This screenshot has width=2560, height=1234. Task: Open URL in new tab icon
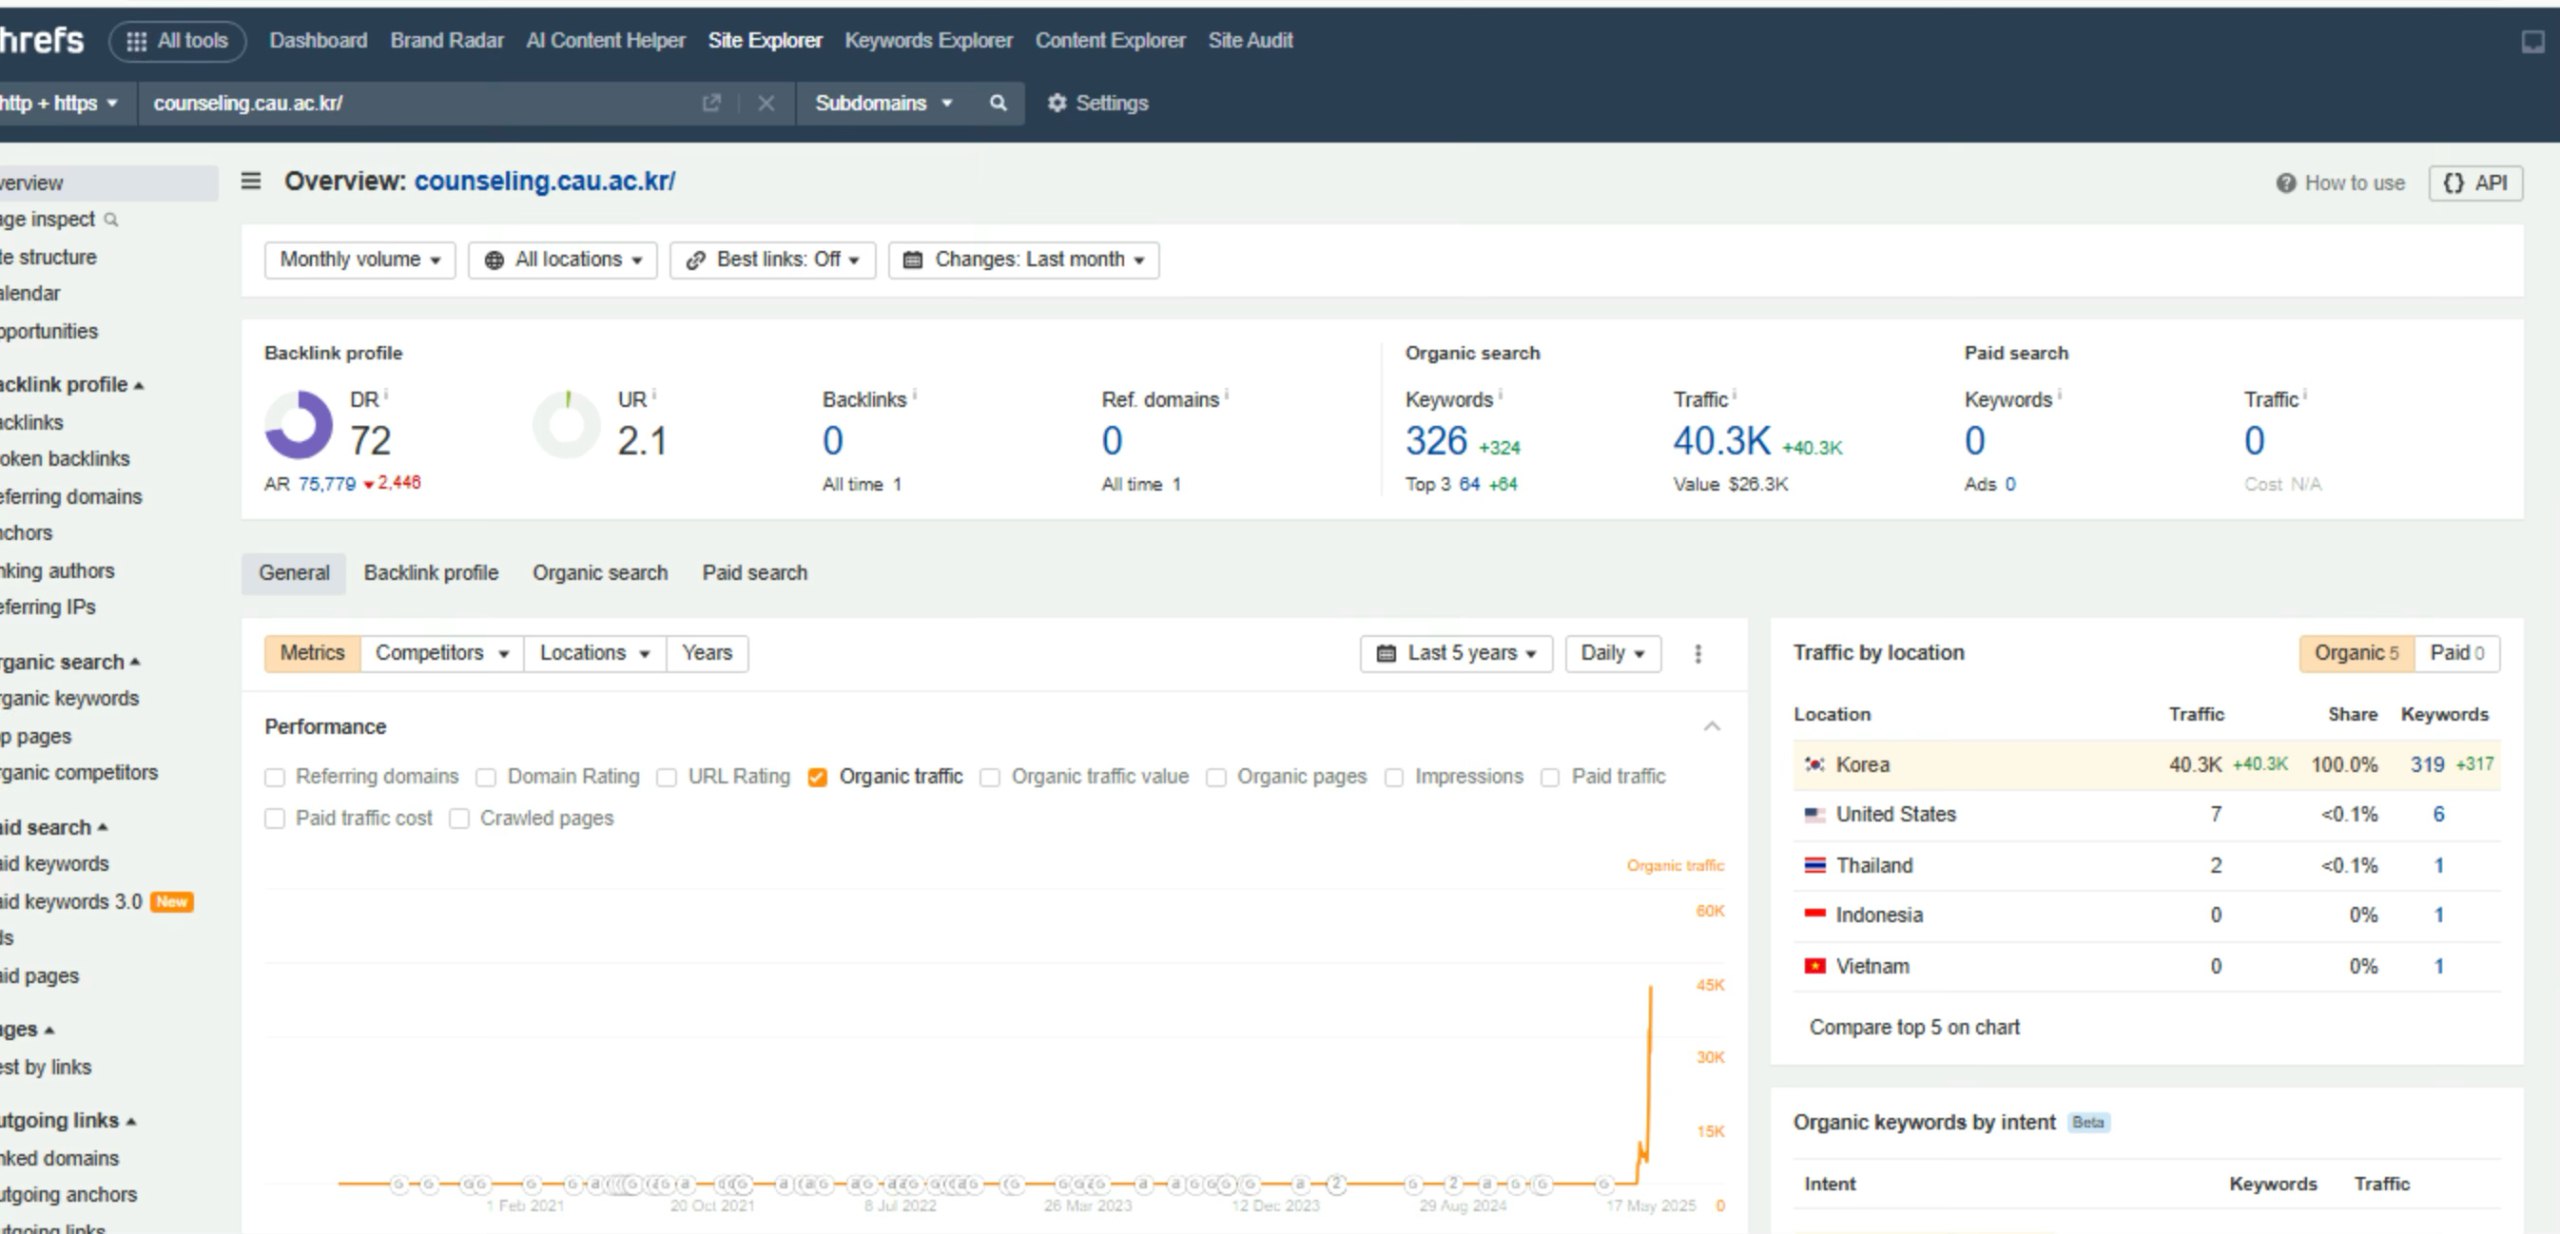(711, 103)
